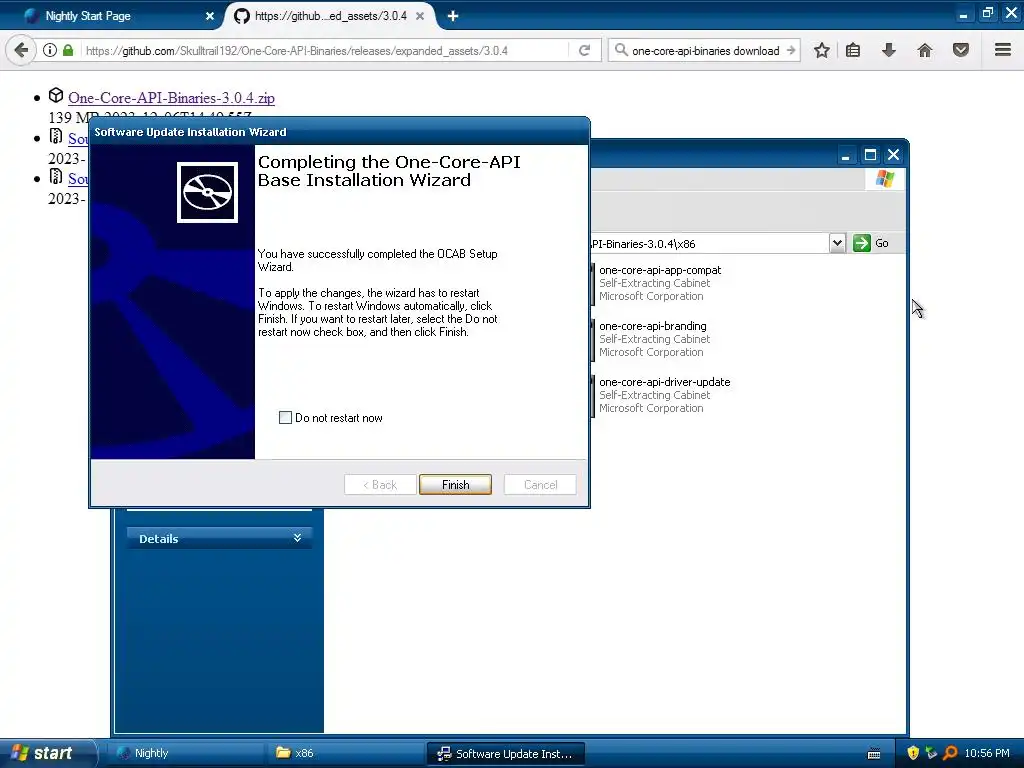Click the green padlock security icon
This screenshot has width=1024, height=768.
[68, 50]
